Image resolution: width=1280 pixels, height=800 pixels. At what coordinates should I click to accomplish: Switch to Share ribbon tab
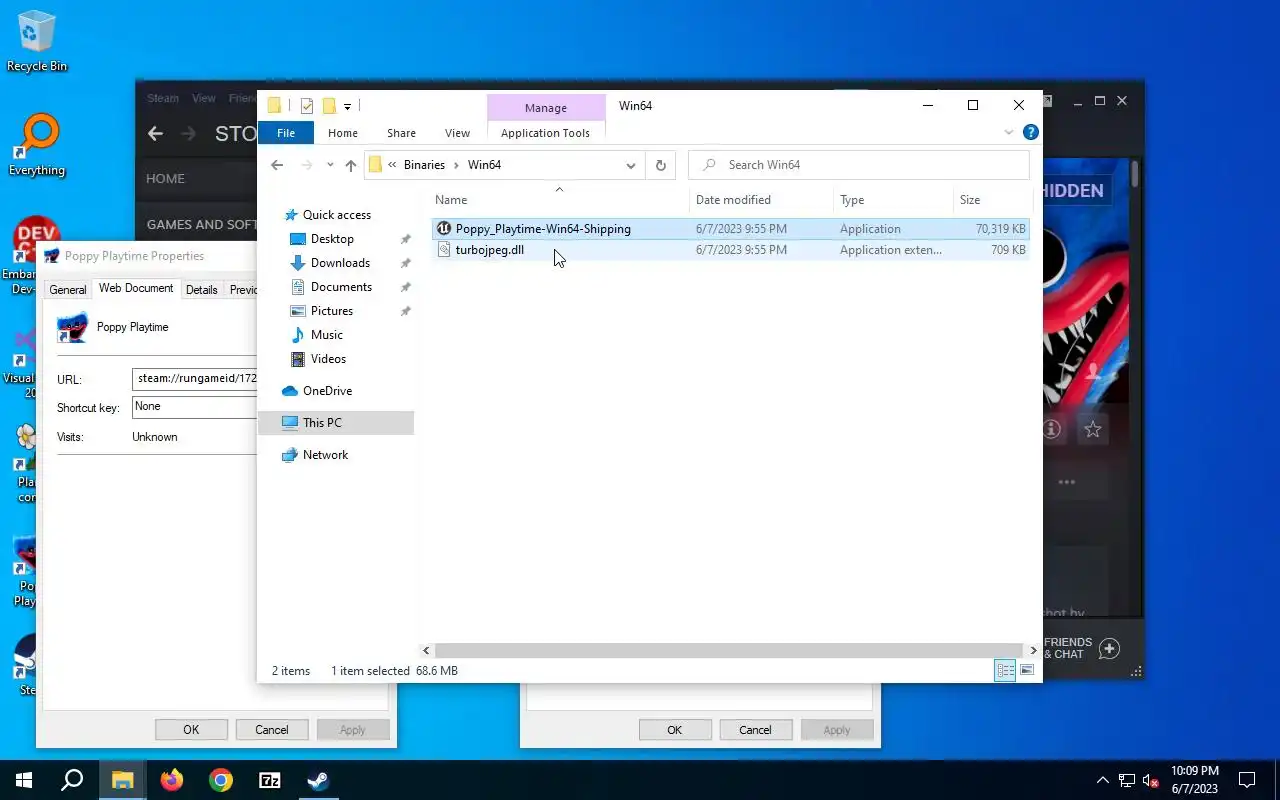[x=401, y=133]
